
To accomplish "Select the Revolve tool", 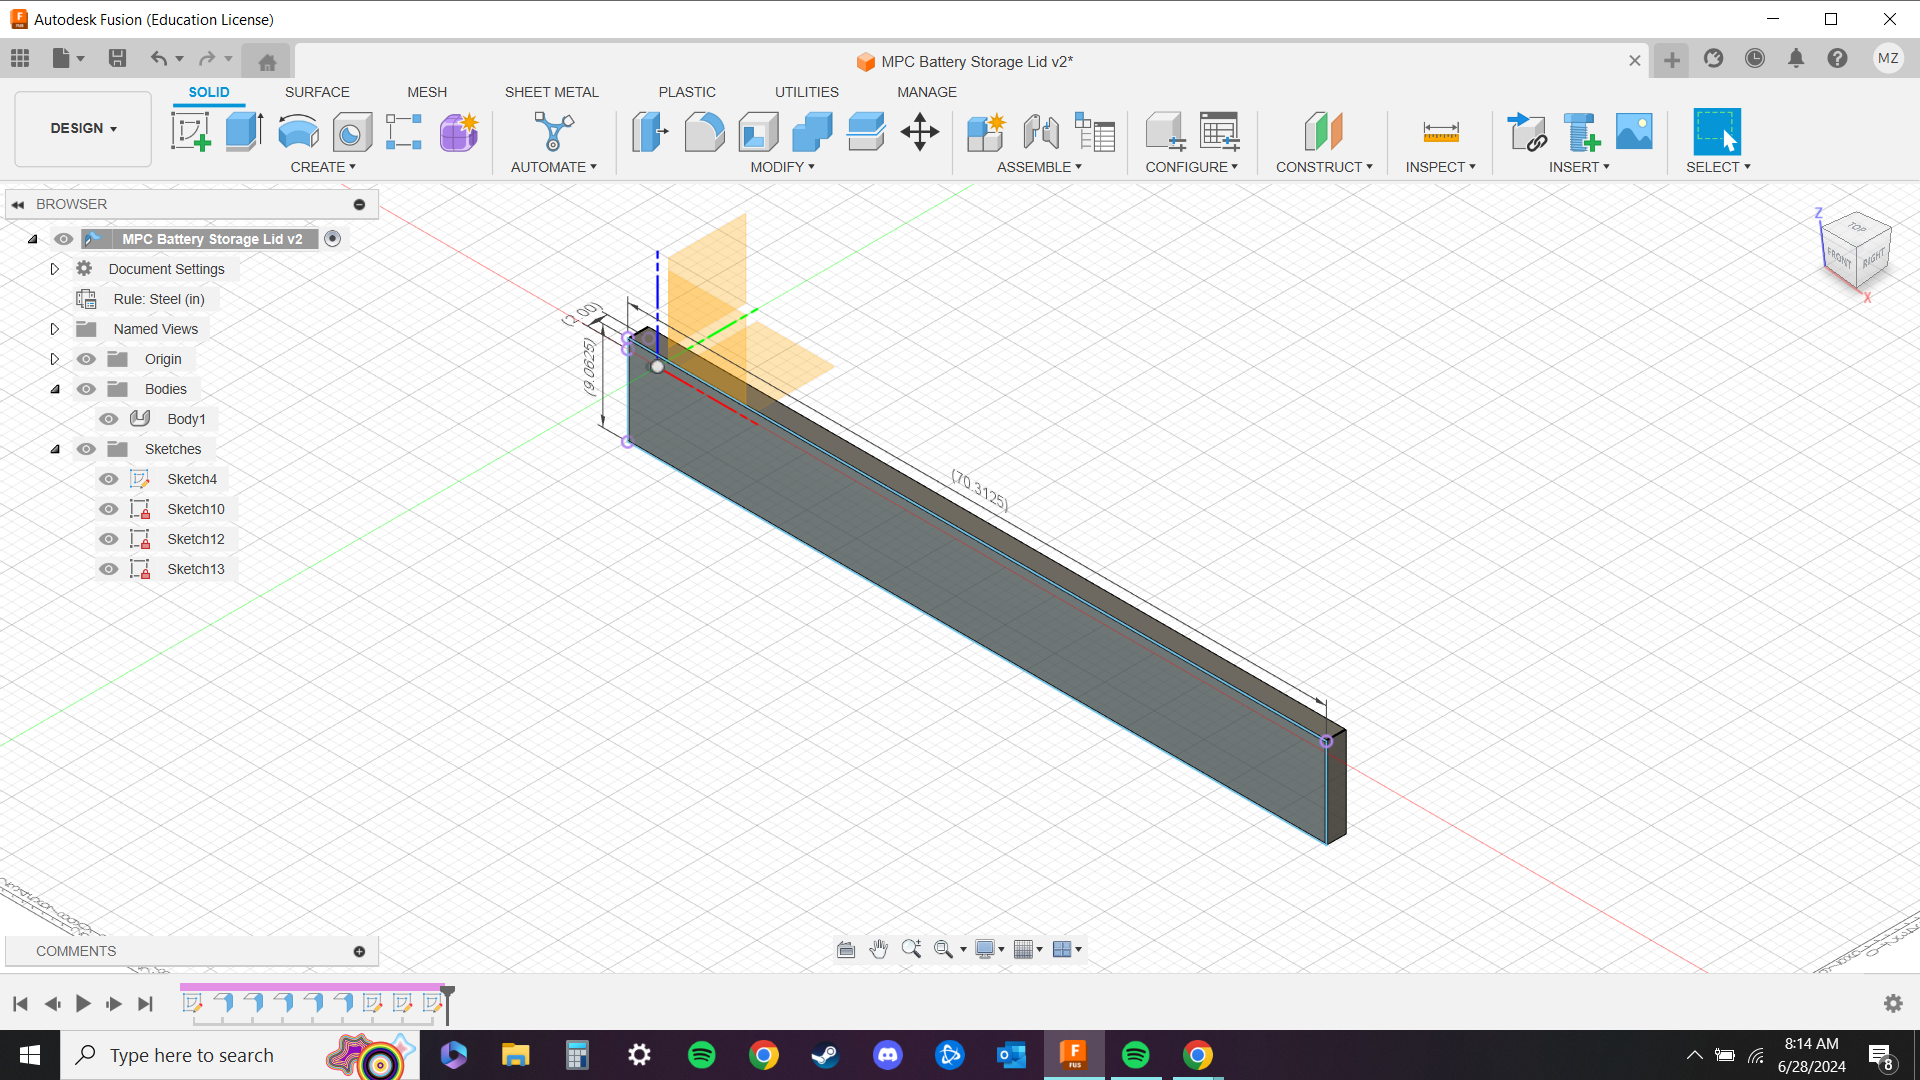I will pyautogui.click(x=298, y=131).
